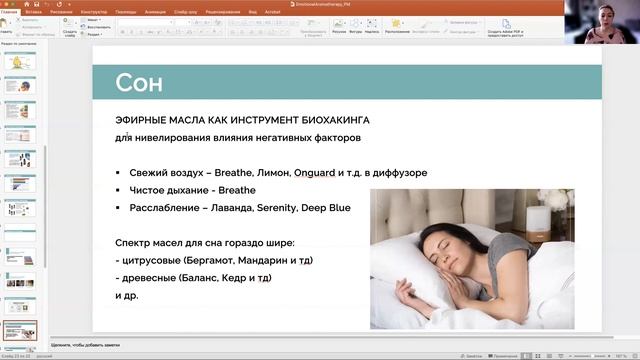The height and width of the screenshot is (360, 640).
Task: Toggle Italic formatting
Action: click(x=131, y=32)
